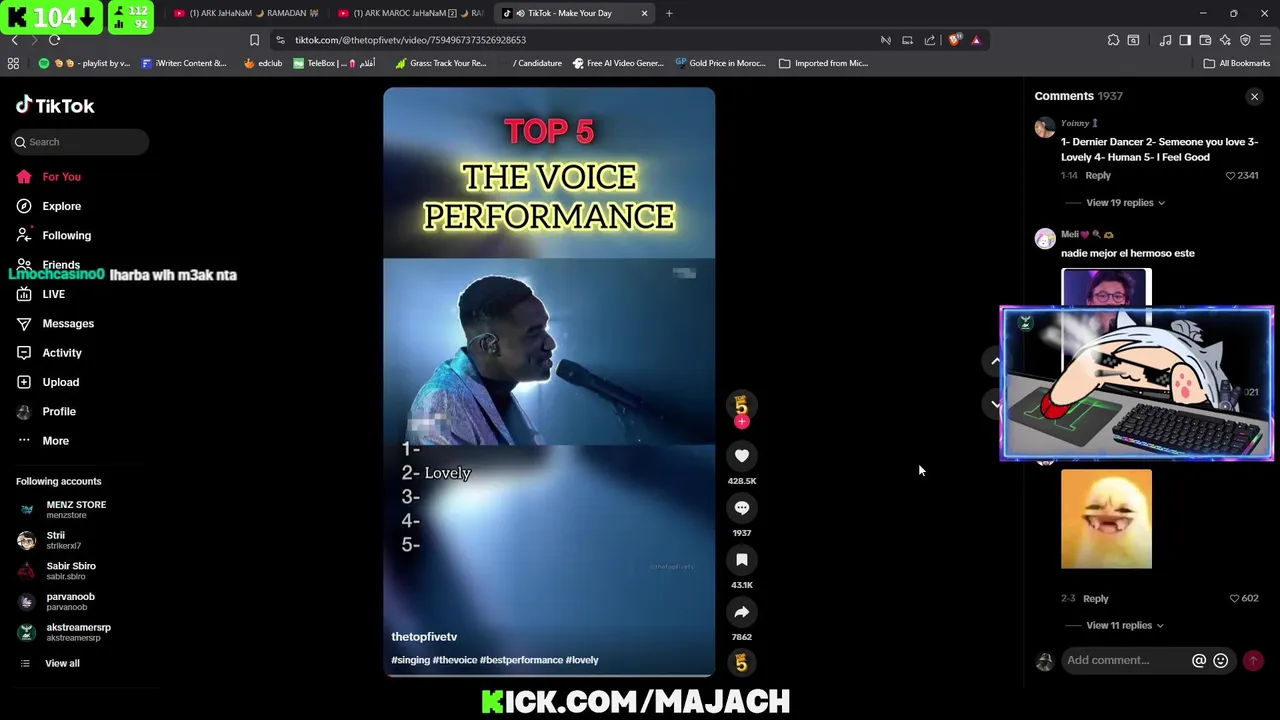
Task: Open the Gold Price in Morocco bookmark
Action: (x=720, y=63)
